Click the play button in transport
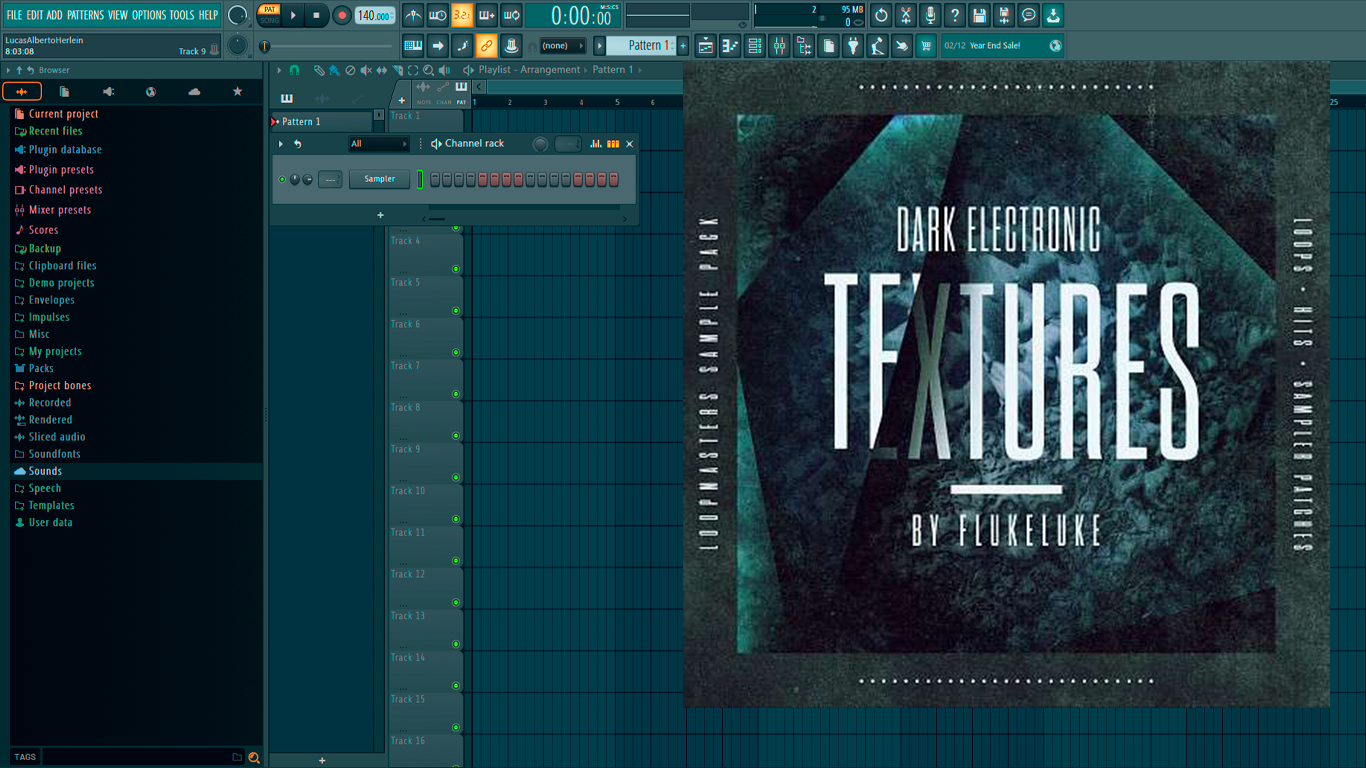 (x=293, y=15)
